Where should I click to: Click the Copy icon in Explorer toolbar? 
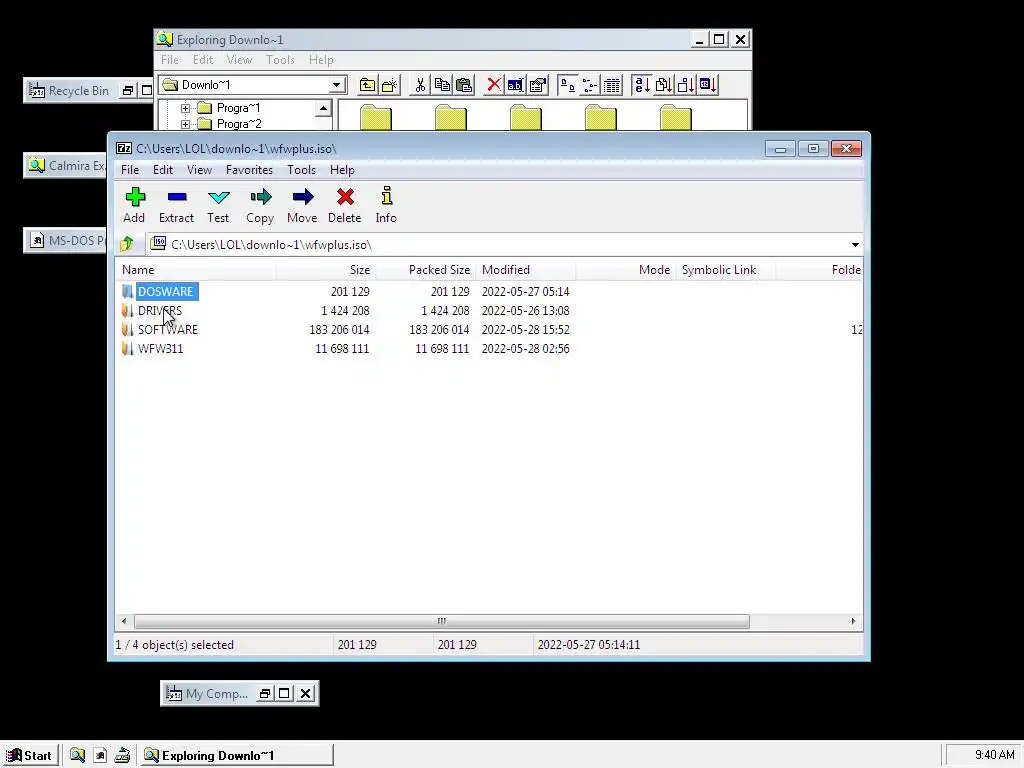442,85
